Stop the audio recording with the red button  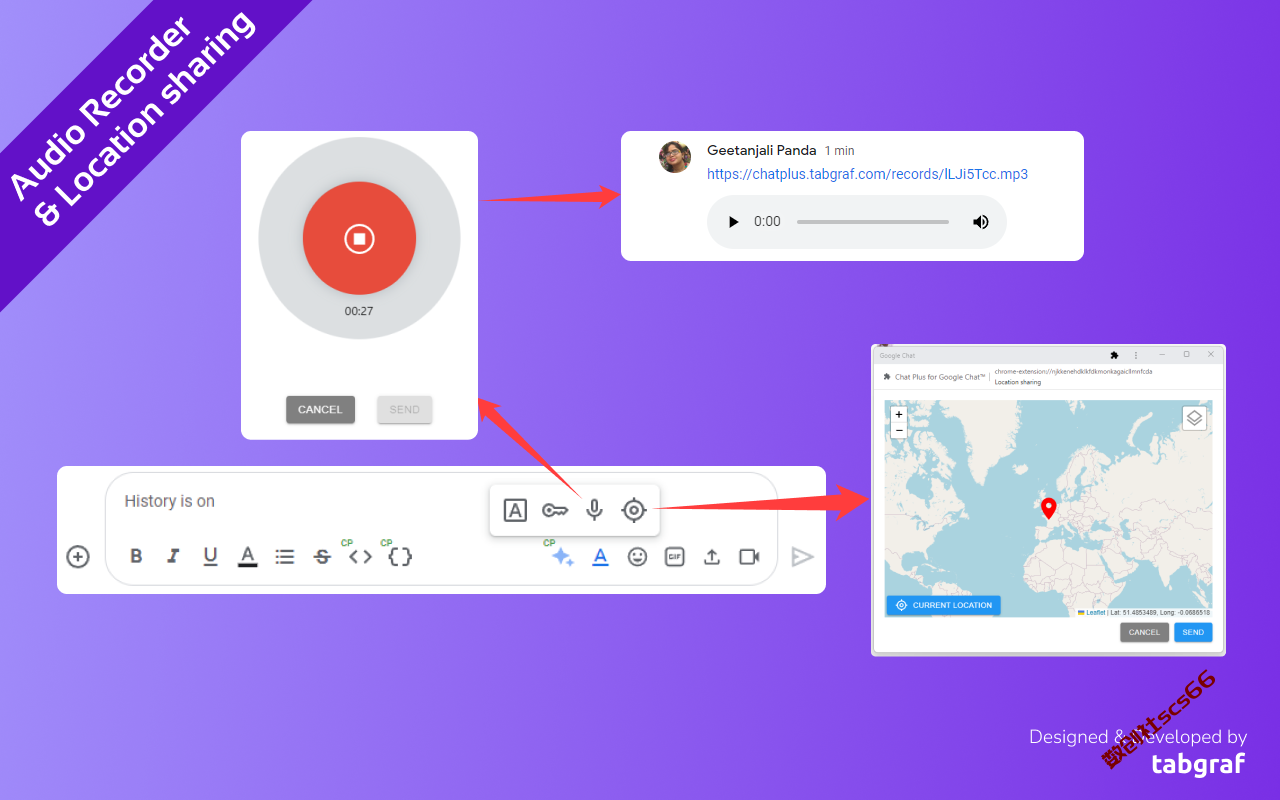(359, 238)
